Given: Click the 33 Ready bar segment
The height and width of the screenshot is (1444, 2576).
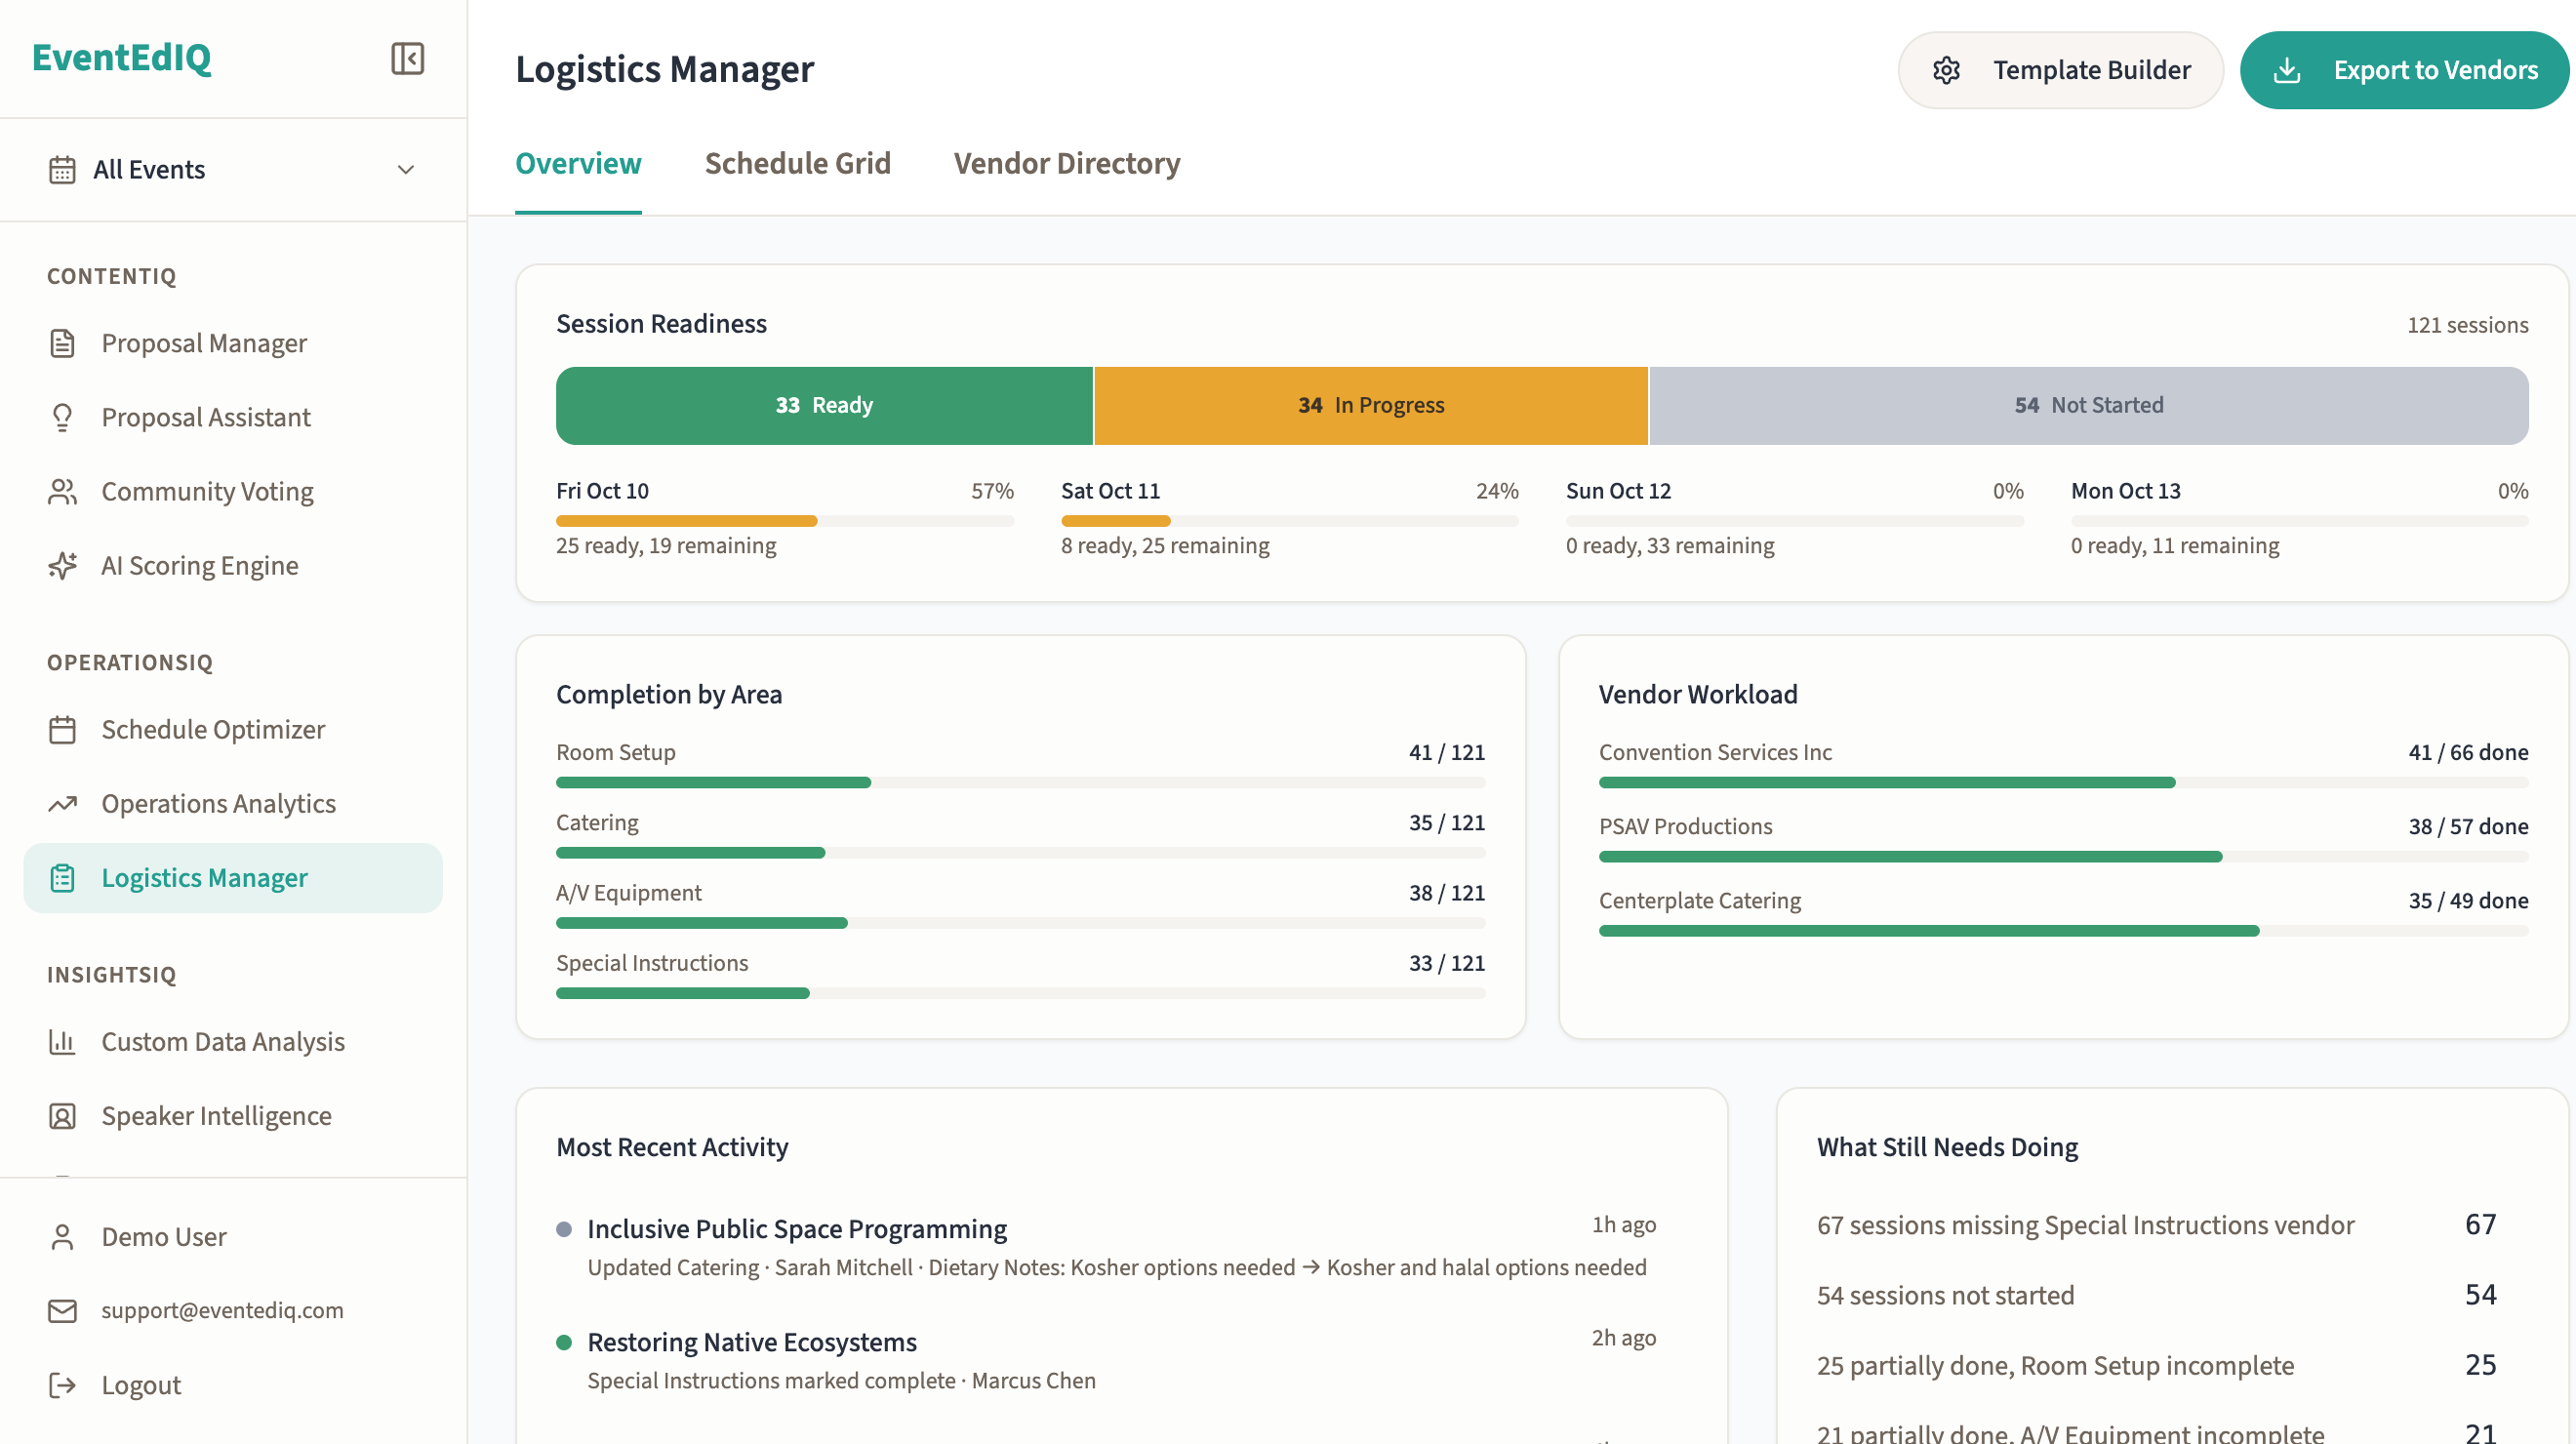Looking at the screenshot, I should (824, 405).
